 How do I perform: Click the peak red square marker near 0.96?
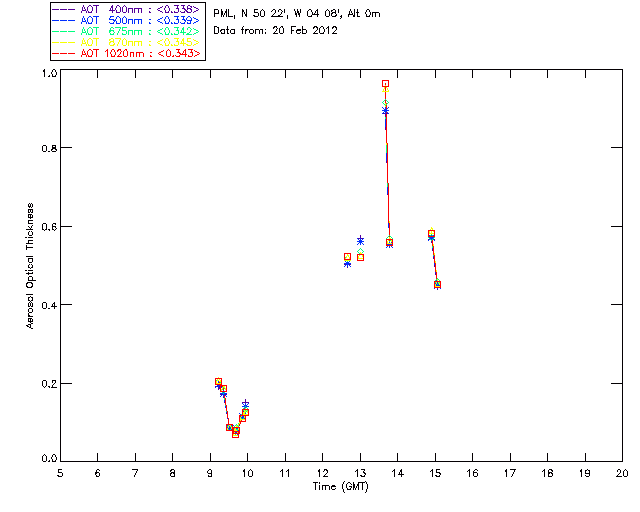385,84
